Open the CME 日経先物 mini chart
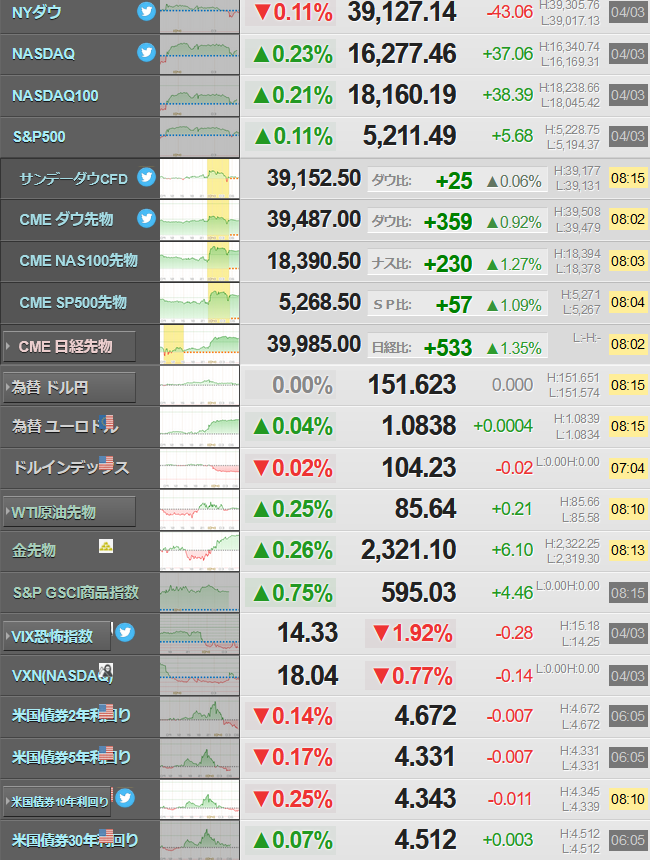This screenshot has height=860, width=650. pyautogui.click(x=200, y=344)
